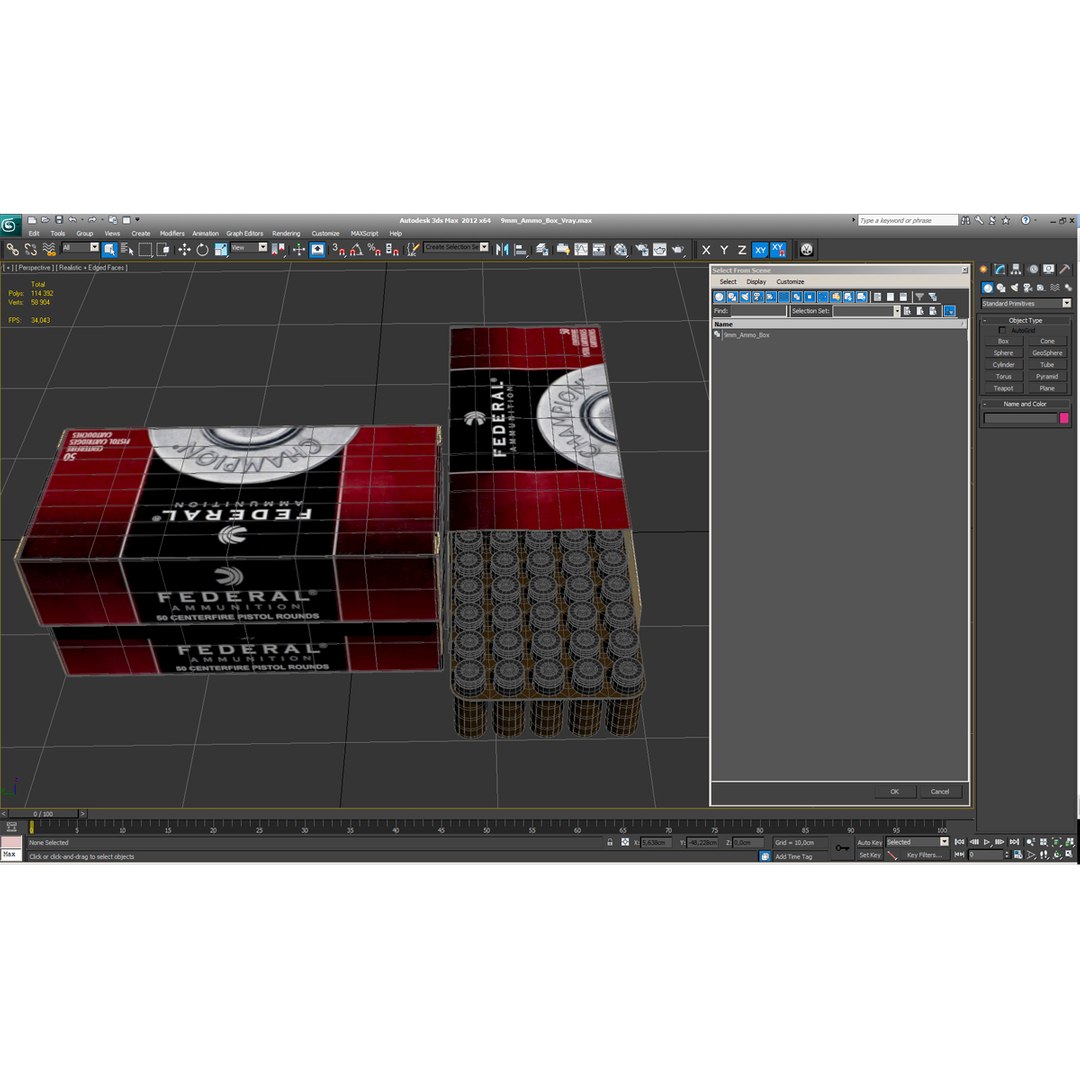
Task: Toggle 3D Snaps
Action: pyautogui.click(x=338, y=249)
